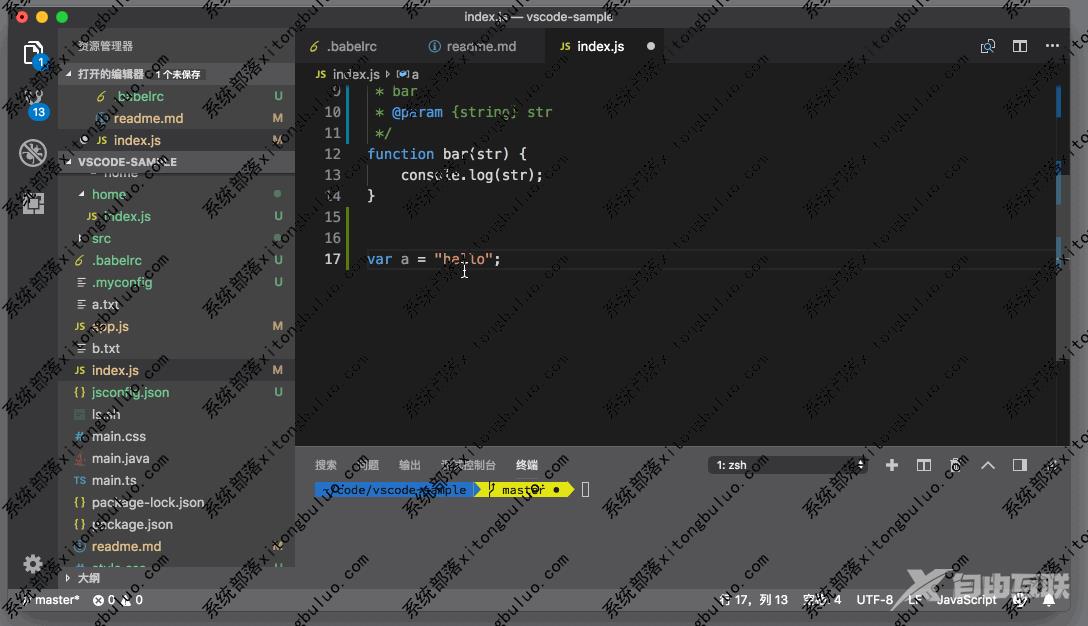Open the Extensions view in activity bar
Screen dimensions: 1088x626
pyautogui.click(x=33, y=203)
